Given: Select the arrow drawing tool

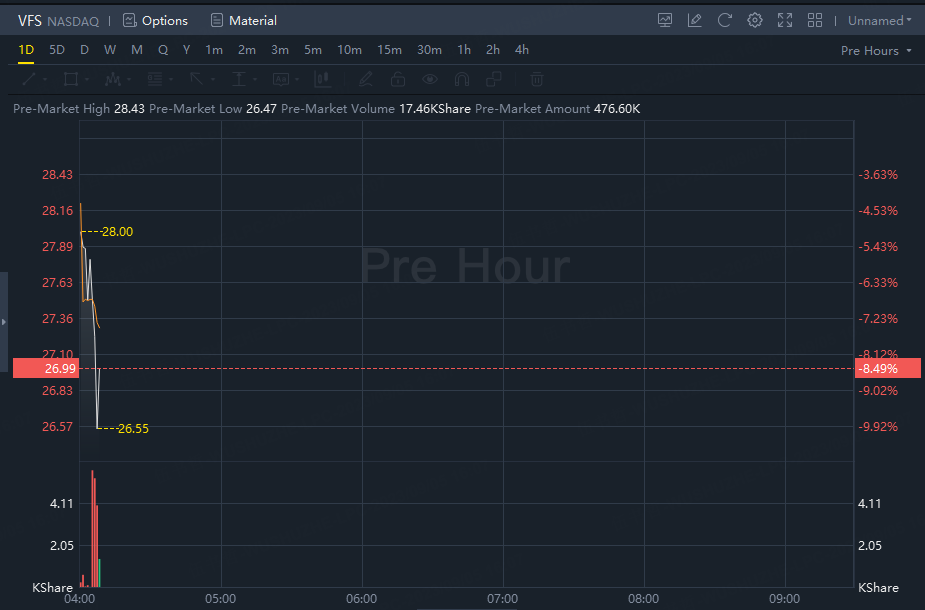Looking at the screenshot, I should pos(196,79).
